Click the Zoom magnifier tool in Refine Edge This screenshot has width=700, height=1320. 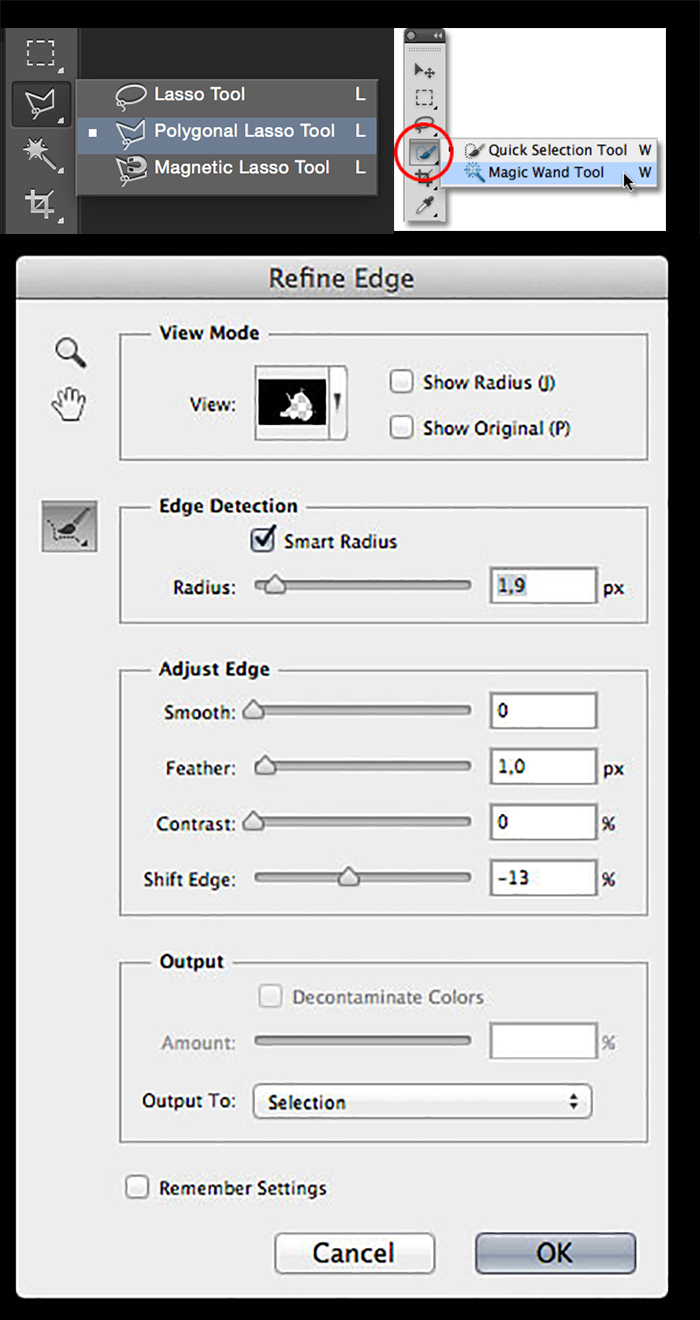pyautogui.click(x=70, y=352)
